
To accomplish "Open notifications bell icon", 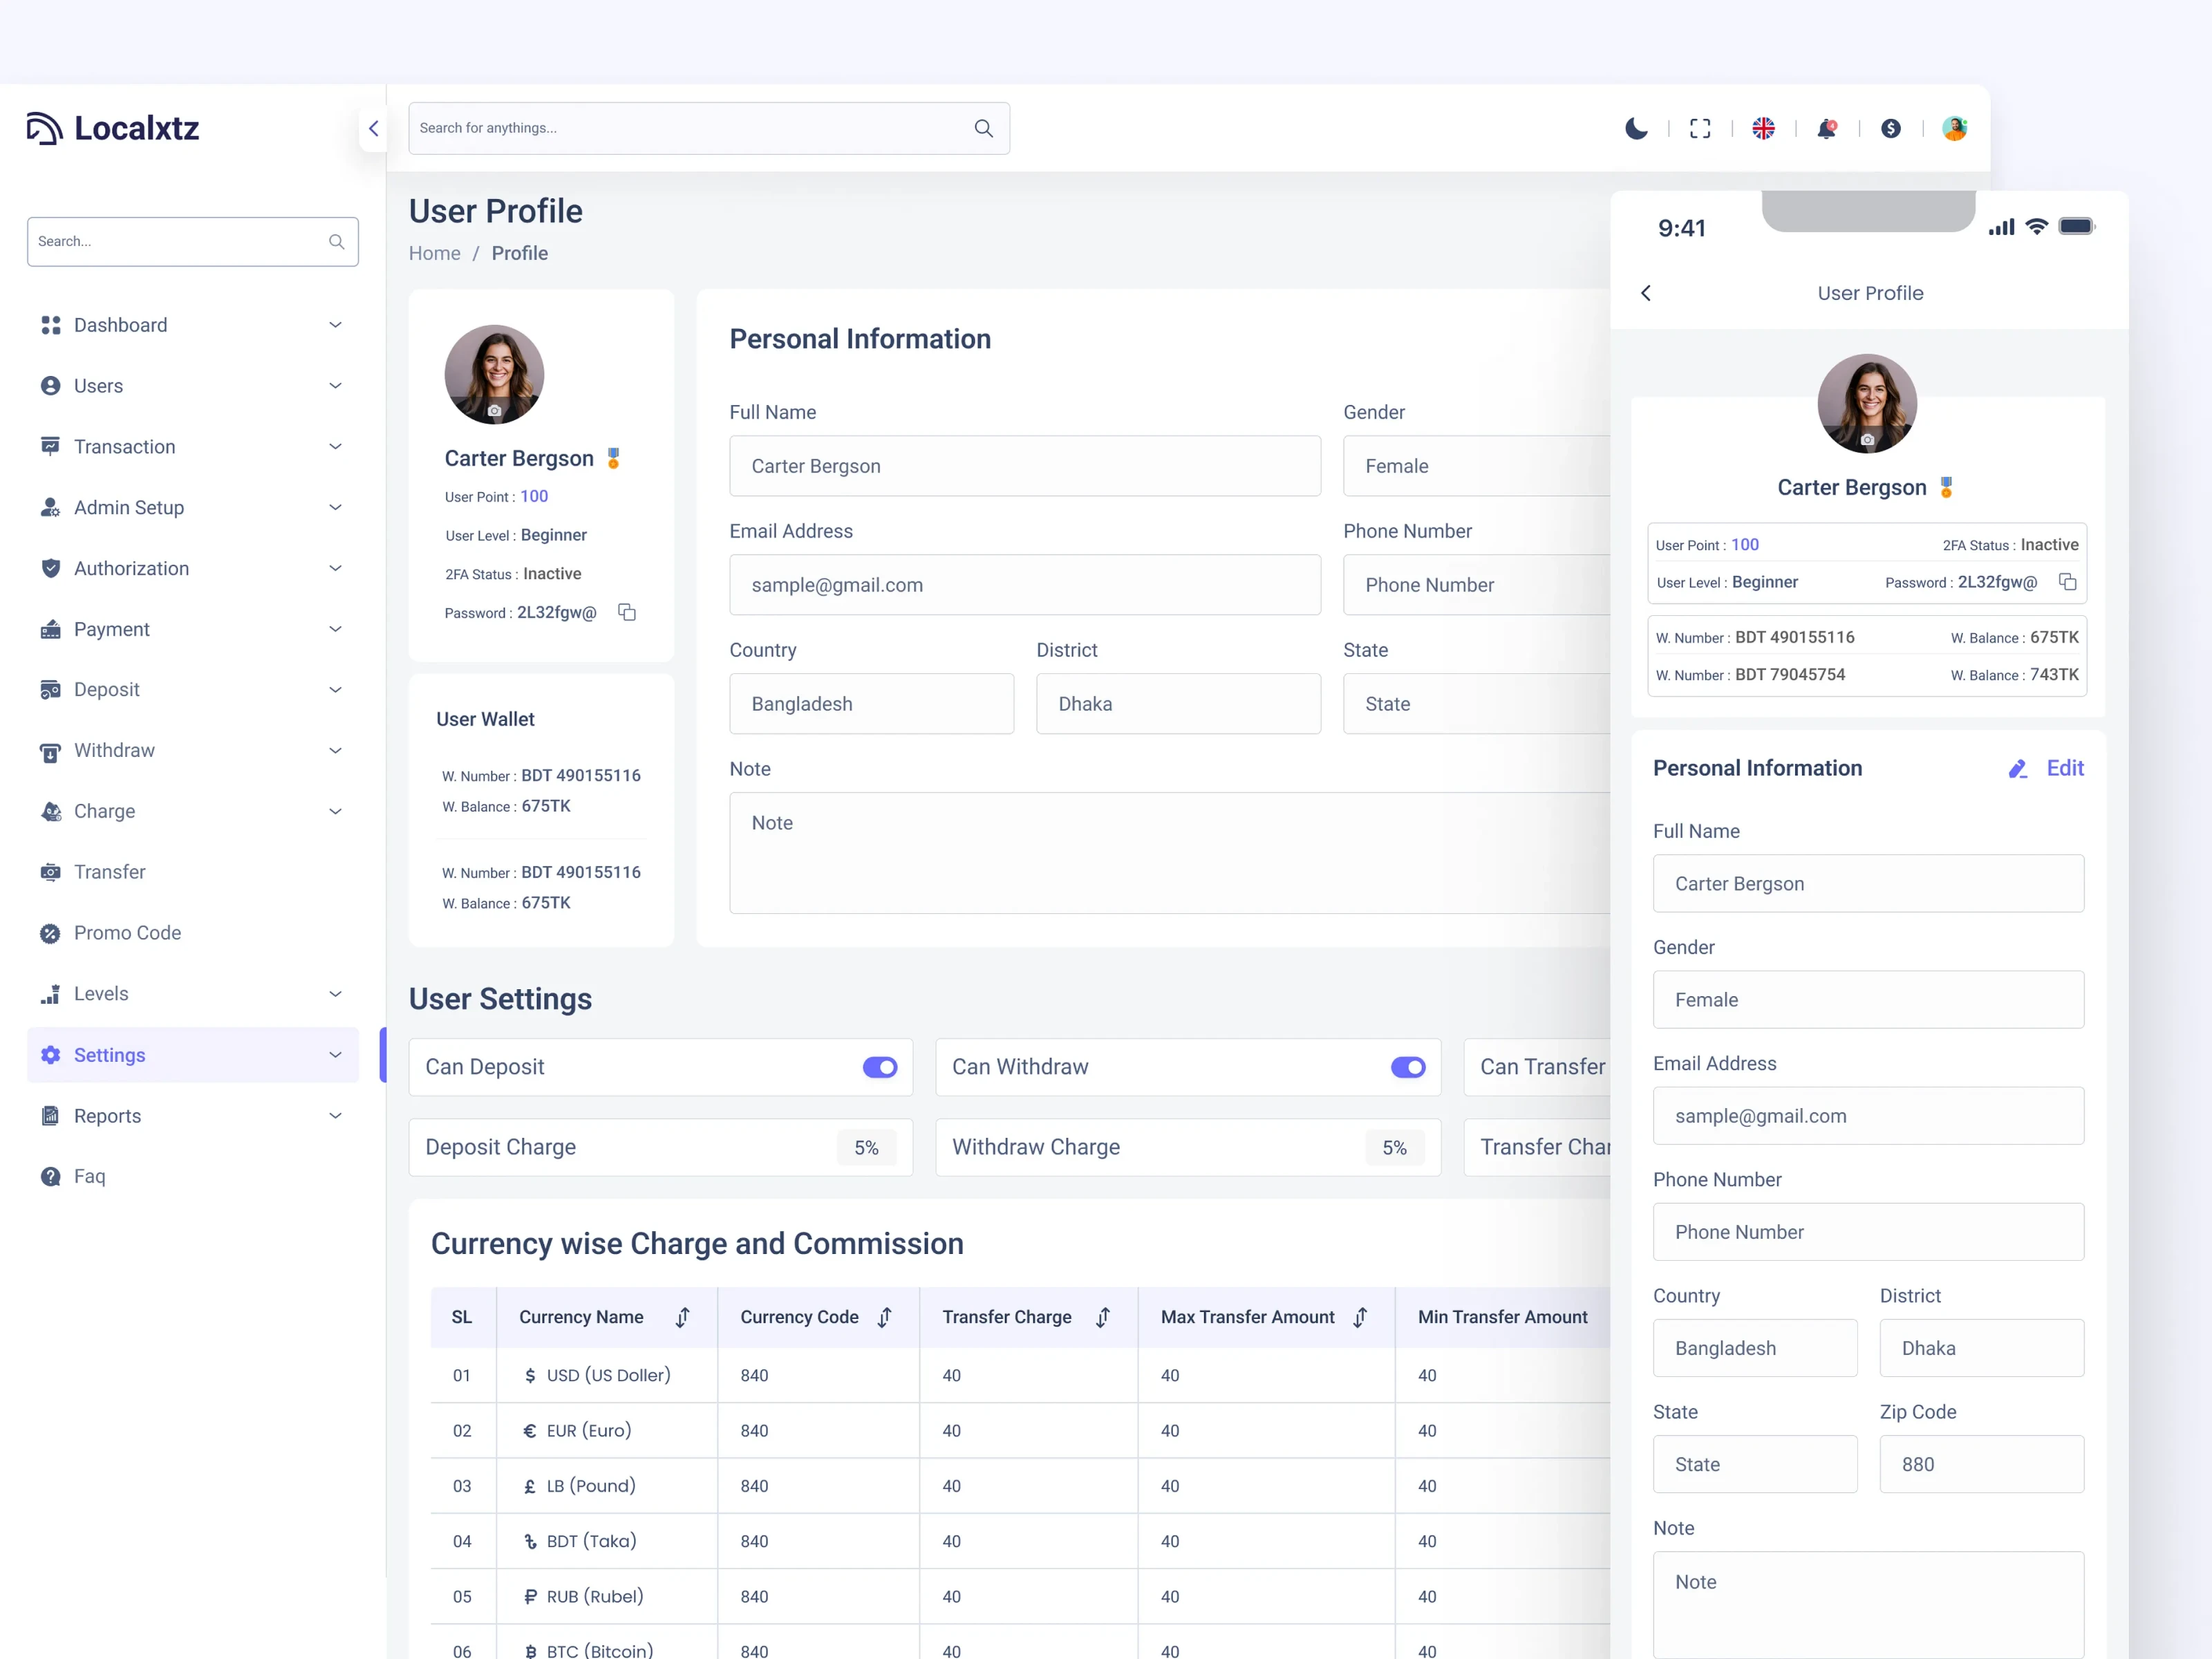I will point(1826,128).
